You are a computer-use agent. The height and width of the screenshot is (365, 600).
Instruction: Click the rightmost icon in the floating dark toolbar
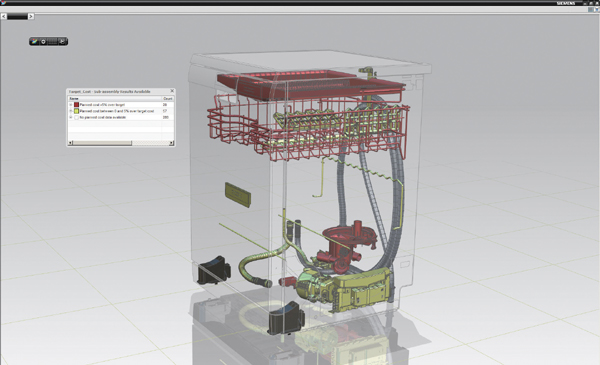63,42
